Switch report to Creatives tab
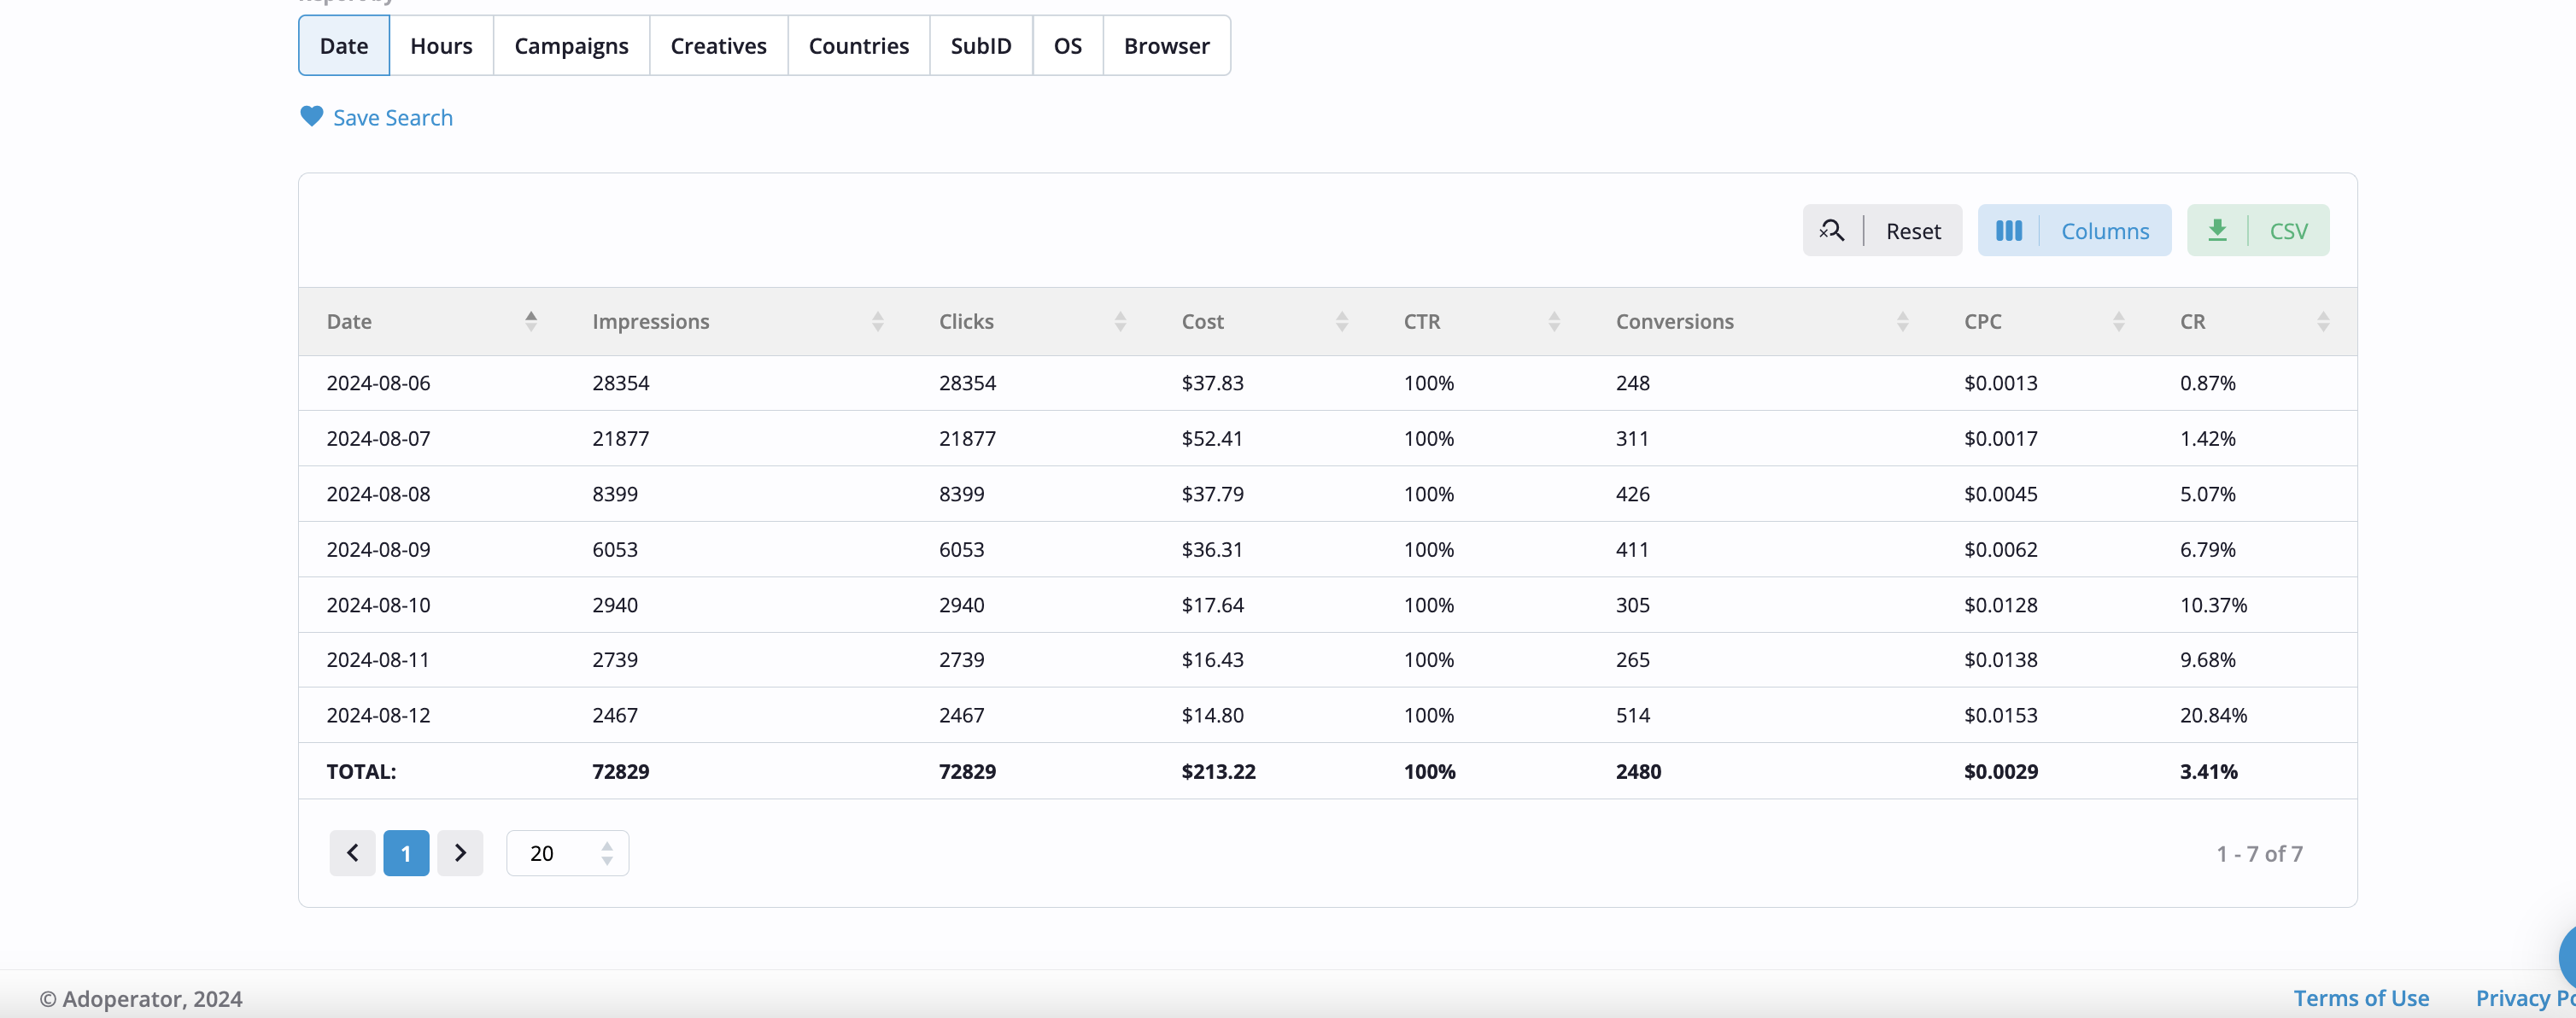The image size is (2576, 1018). [x=718, y=46]
